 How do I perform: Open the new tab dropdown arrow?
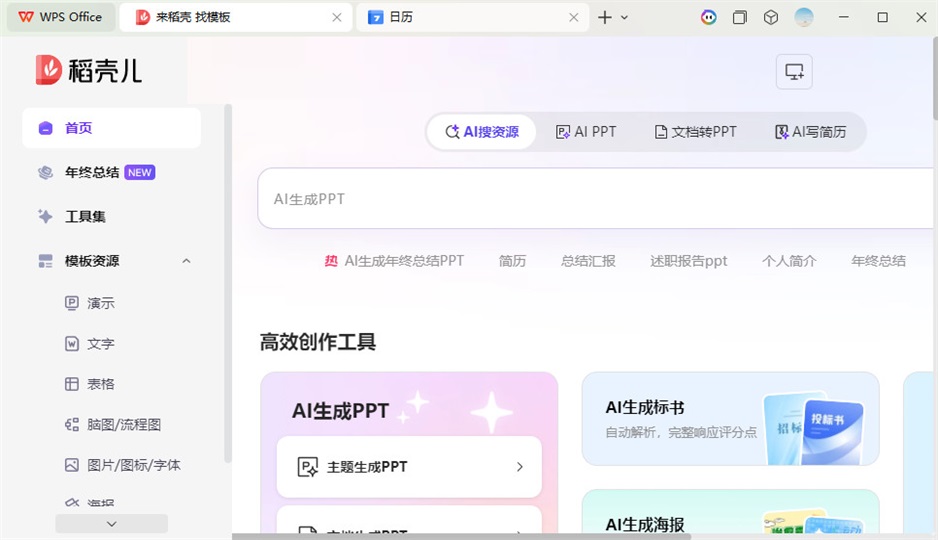click(625, 18)
